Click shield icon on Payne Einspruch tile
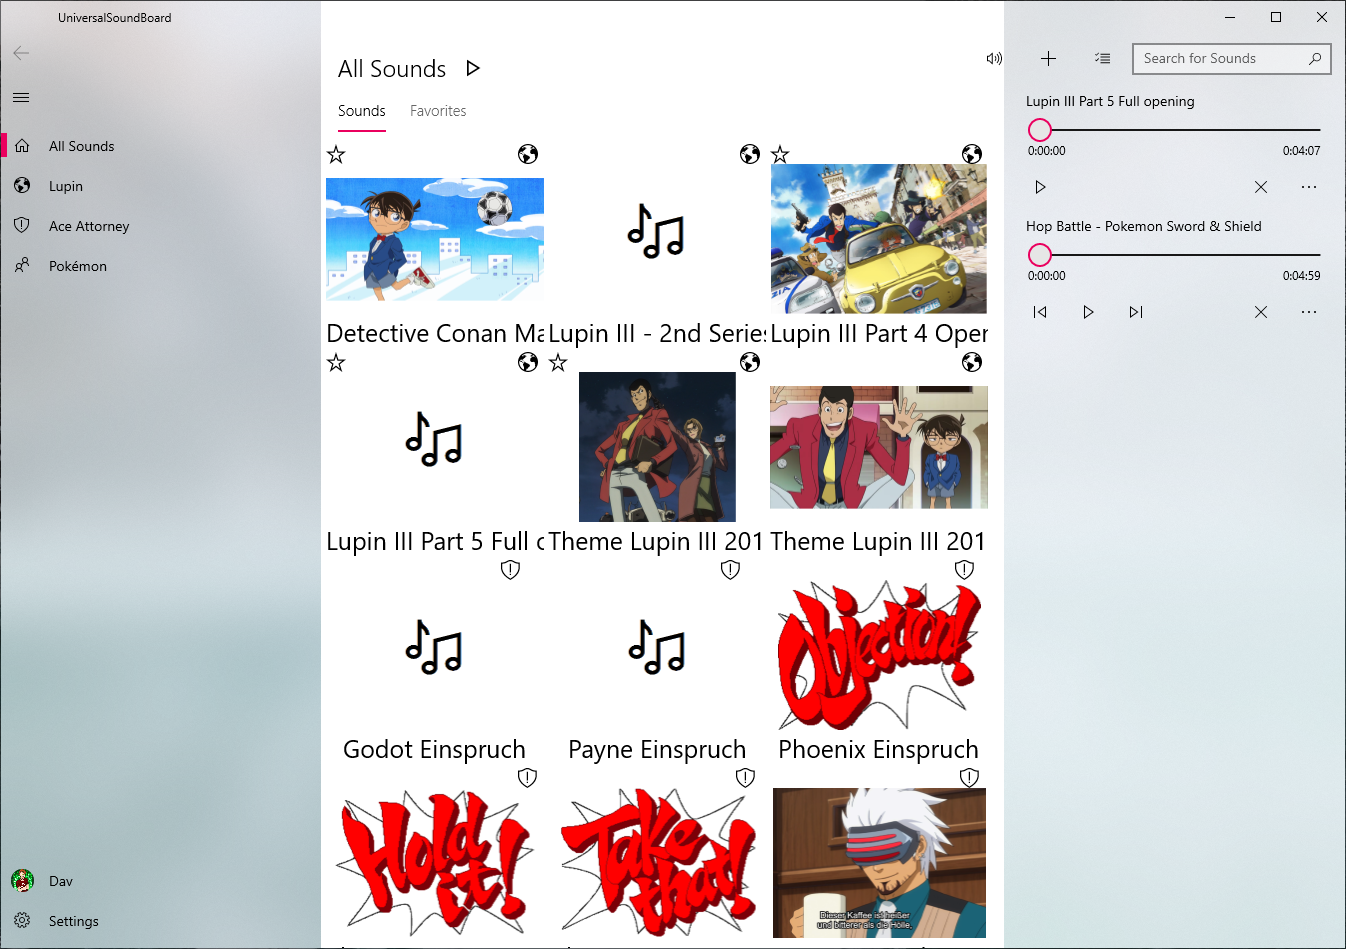Viewport: 1346px width, 949px height. [x=730, y=570]
